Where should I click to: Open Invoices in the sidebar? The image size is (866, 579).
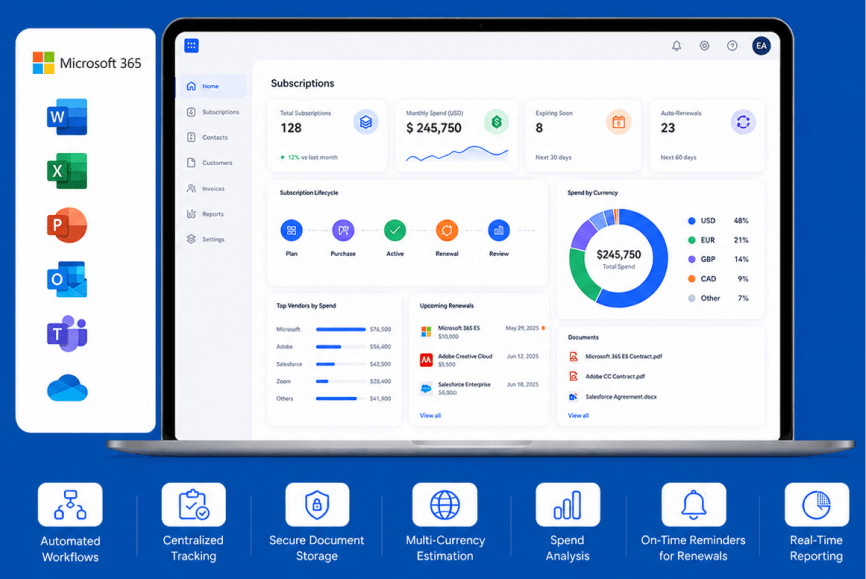pos(206,189)
